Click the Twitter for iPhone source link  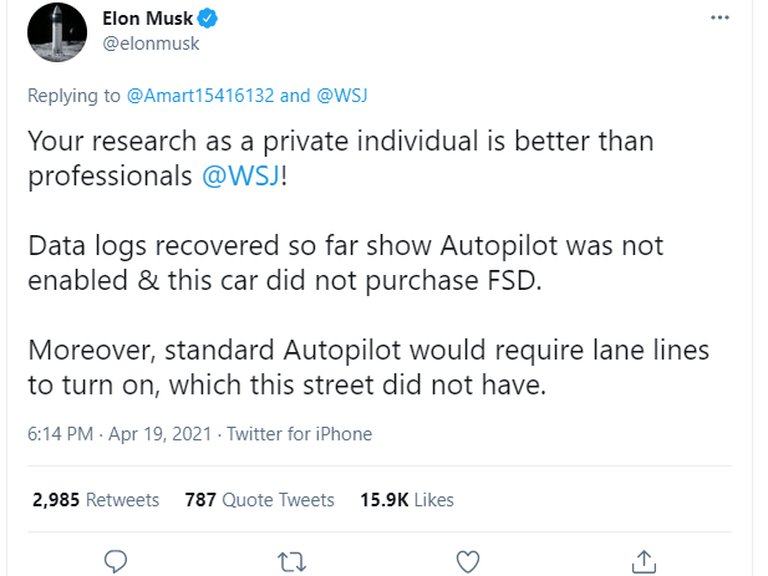[x=299, y=434]
